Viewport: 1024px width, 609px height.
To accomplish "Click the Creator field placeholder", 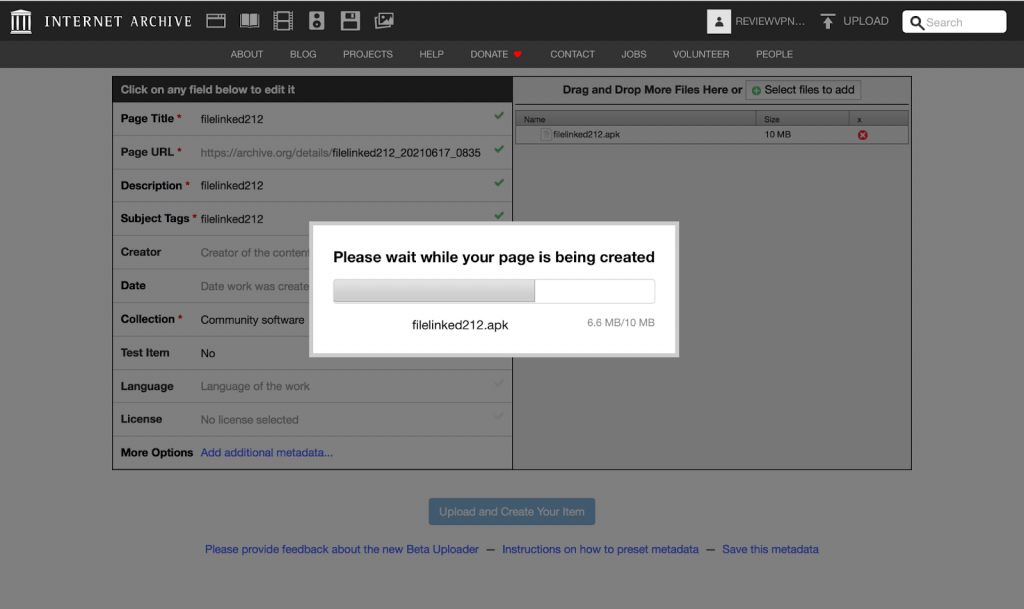I will point(255,253).
